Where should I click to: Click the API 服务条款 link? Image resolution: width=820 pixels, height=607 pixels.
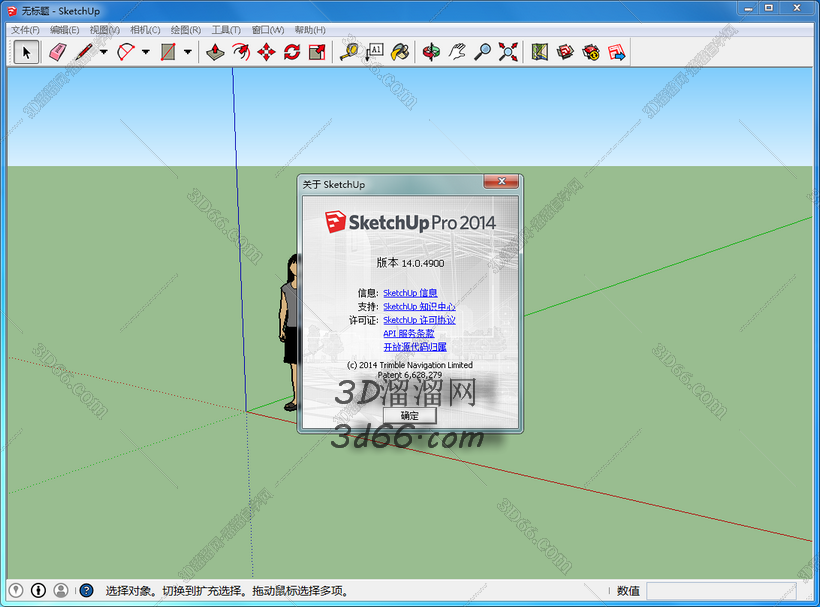pyautogui.click(x=408, y=334)
